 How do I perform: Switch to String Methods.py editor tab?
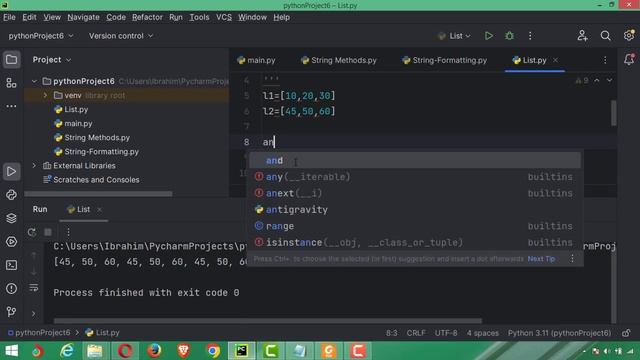(x=339, y=60)
